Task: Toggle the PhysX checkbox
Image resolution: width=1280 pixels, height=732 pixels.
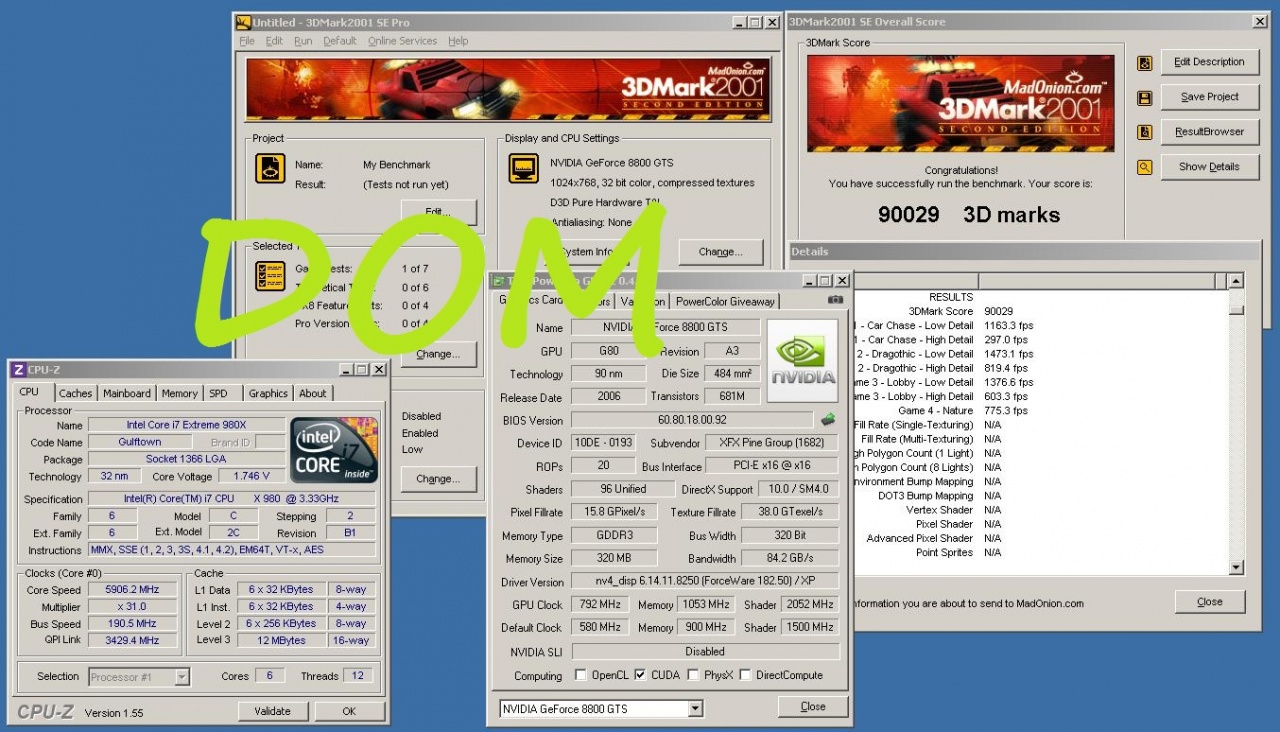Action: (694, 675)
